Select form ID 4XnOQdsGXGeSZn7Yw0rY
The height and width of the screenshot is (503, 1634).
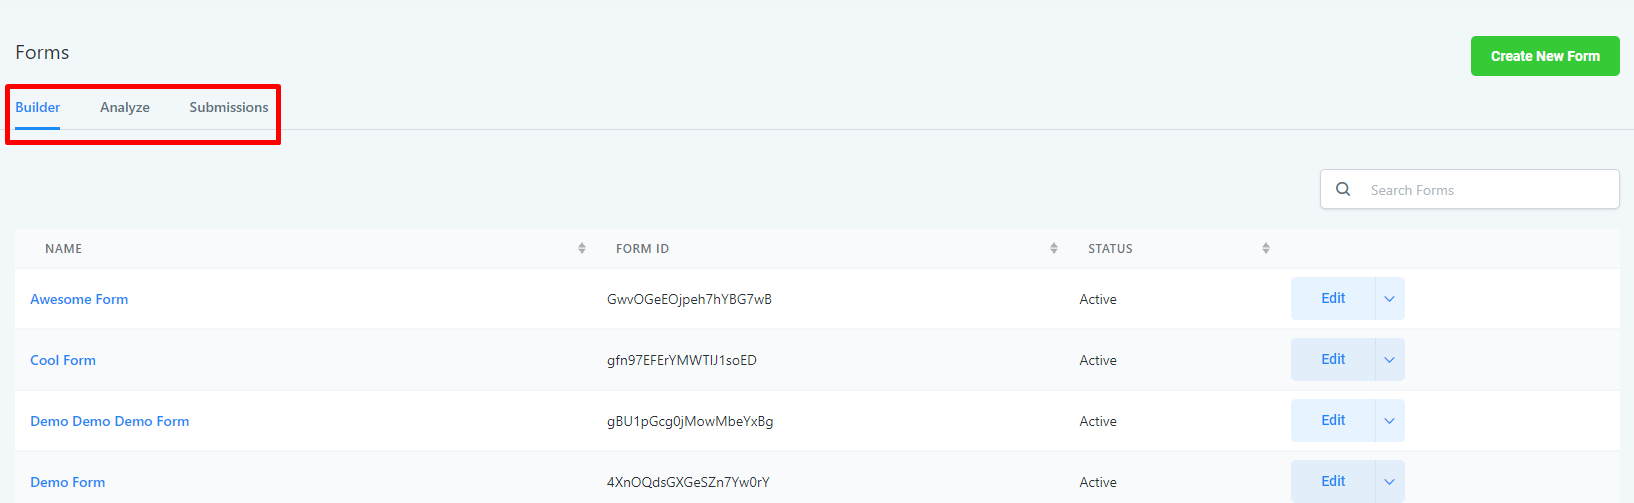(x=688, y=482)
